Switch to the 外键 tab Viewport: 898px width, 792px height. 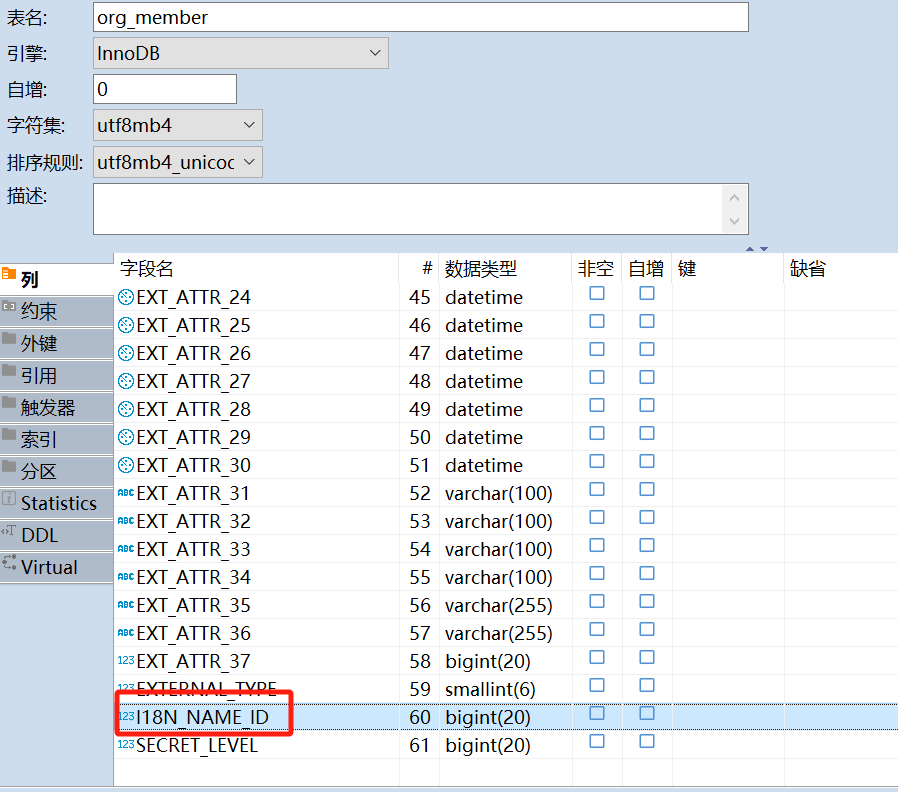[x=57, y=344]
